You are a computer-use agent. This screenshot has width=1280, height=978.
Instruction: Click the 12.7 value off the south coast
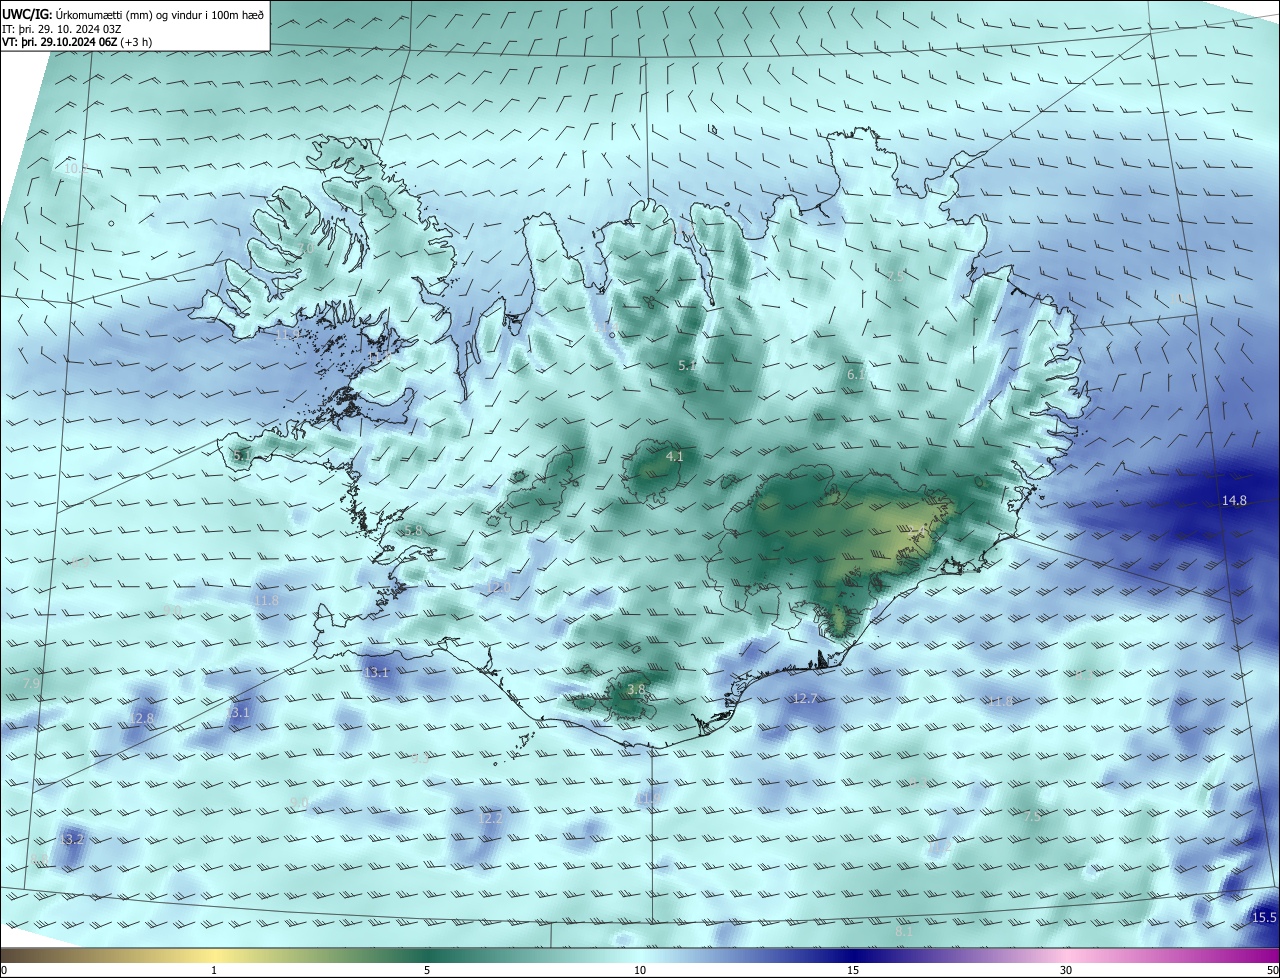tap(805, 698)
